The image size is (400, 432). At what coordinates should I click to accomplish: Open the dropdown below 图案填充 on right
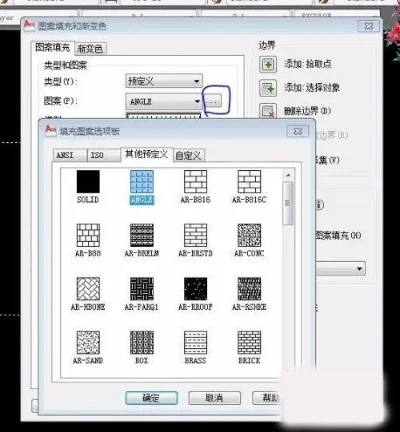[340, 269]
